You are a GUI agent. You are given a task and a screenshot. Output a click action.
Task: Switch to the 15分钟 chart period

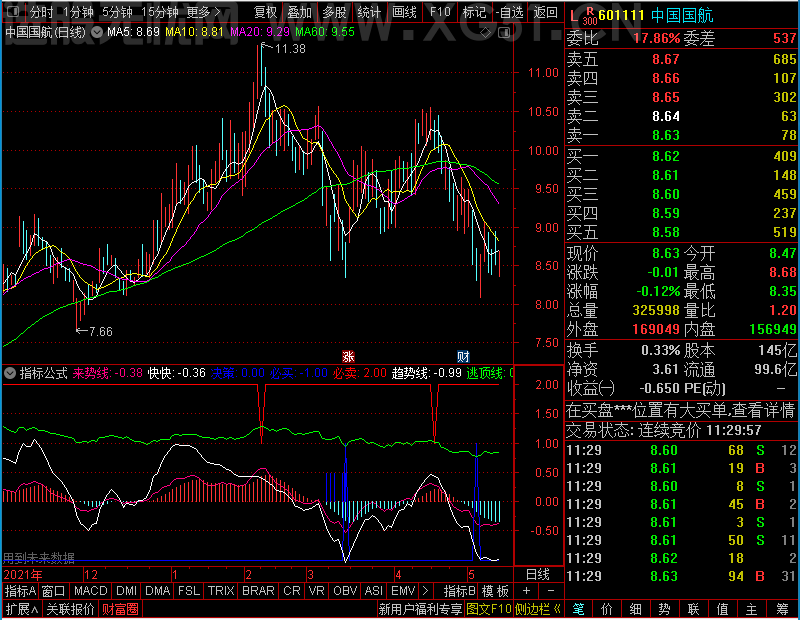pyautogui.click(x=159, y=12)
